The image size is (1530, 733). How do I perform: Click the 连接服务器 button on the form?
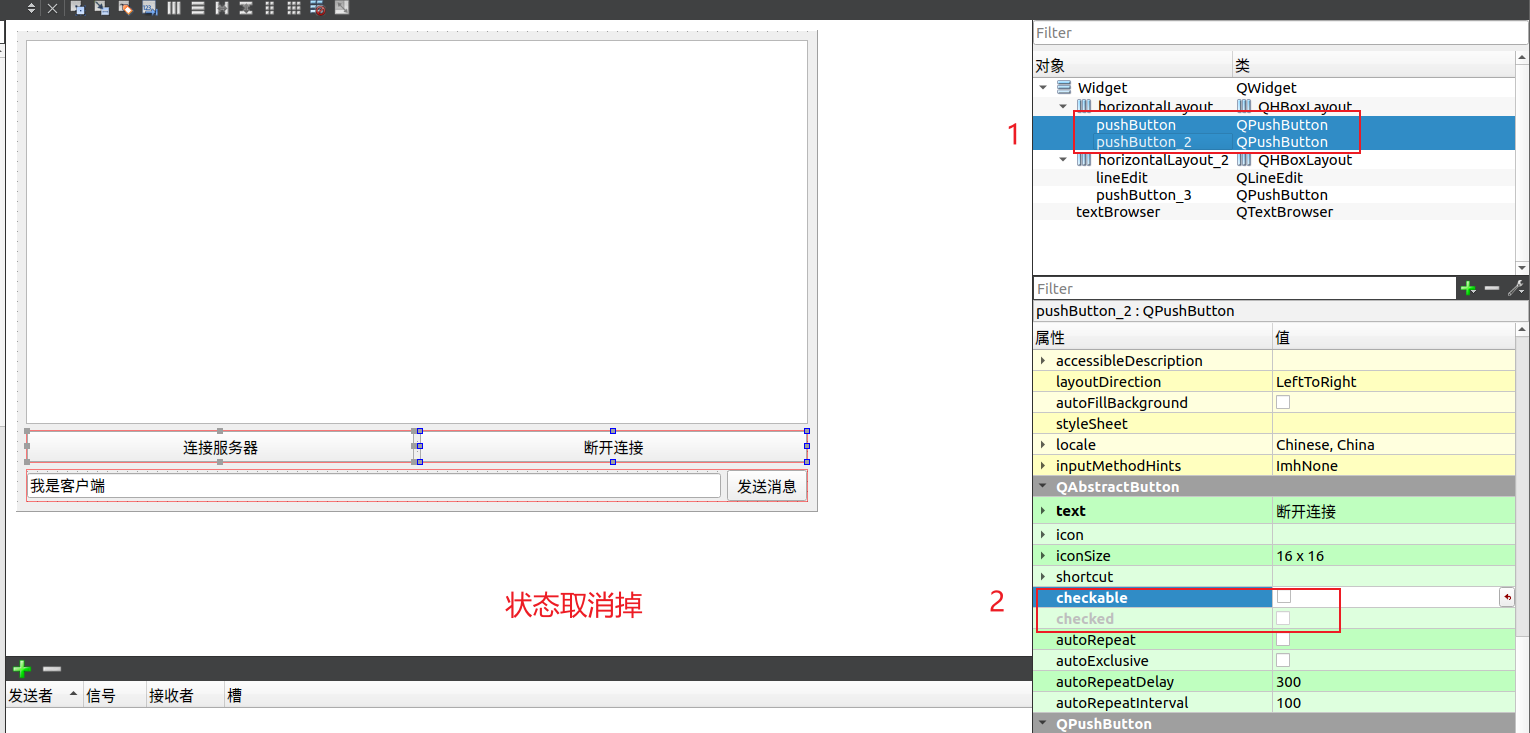[220, 447]
